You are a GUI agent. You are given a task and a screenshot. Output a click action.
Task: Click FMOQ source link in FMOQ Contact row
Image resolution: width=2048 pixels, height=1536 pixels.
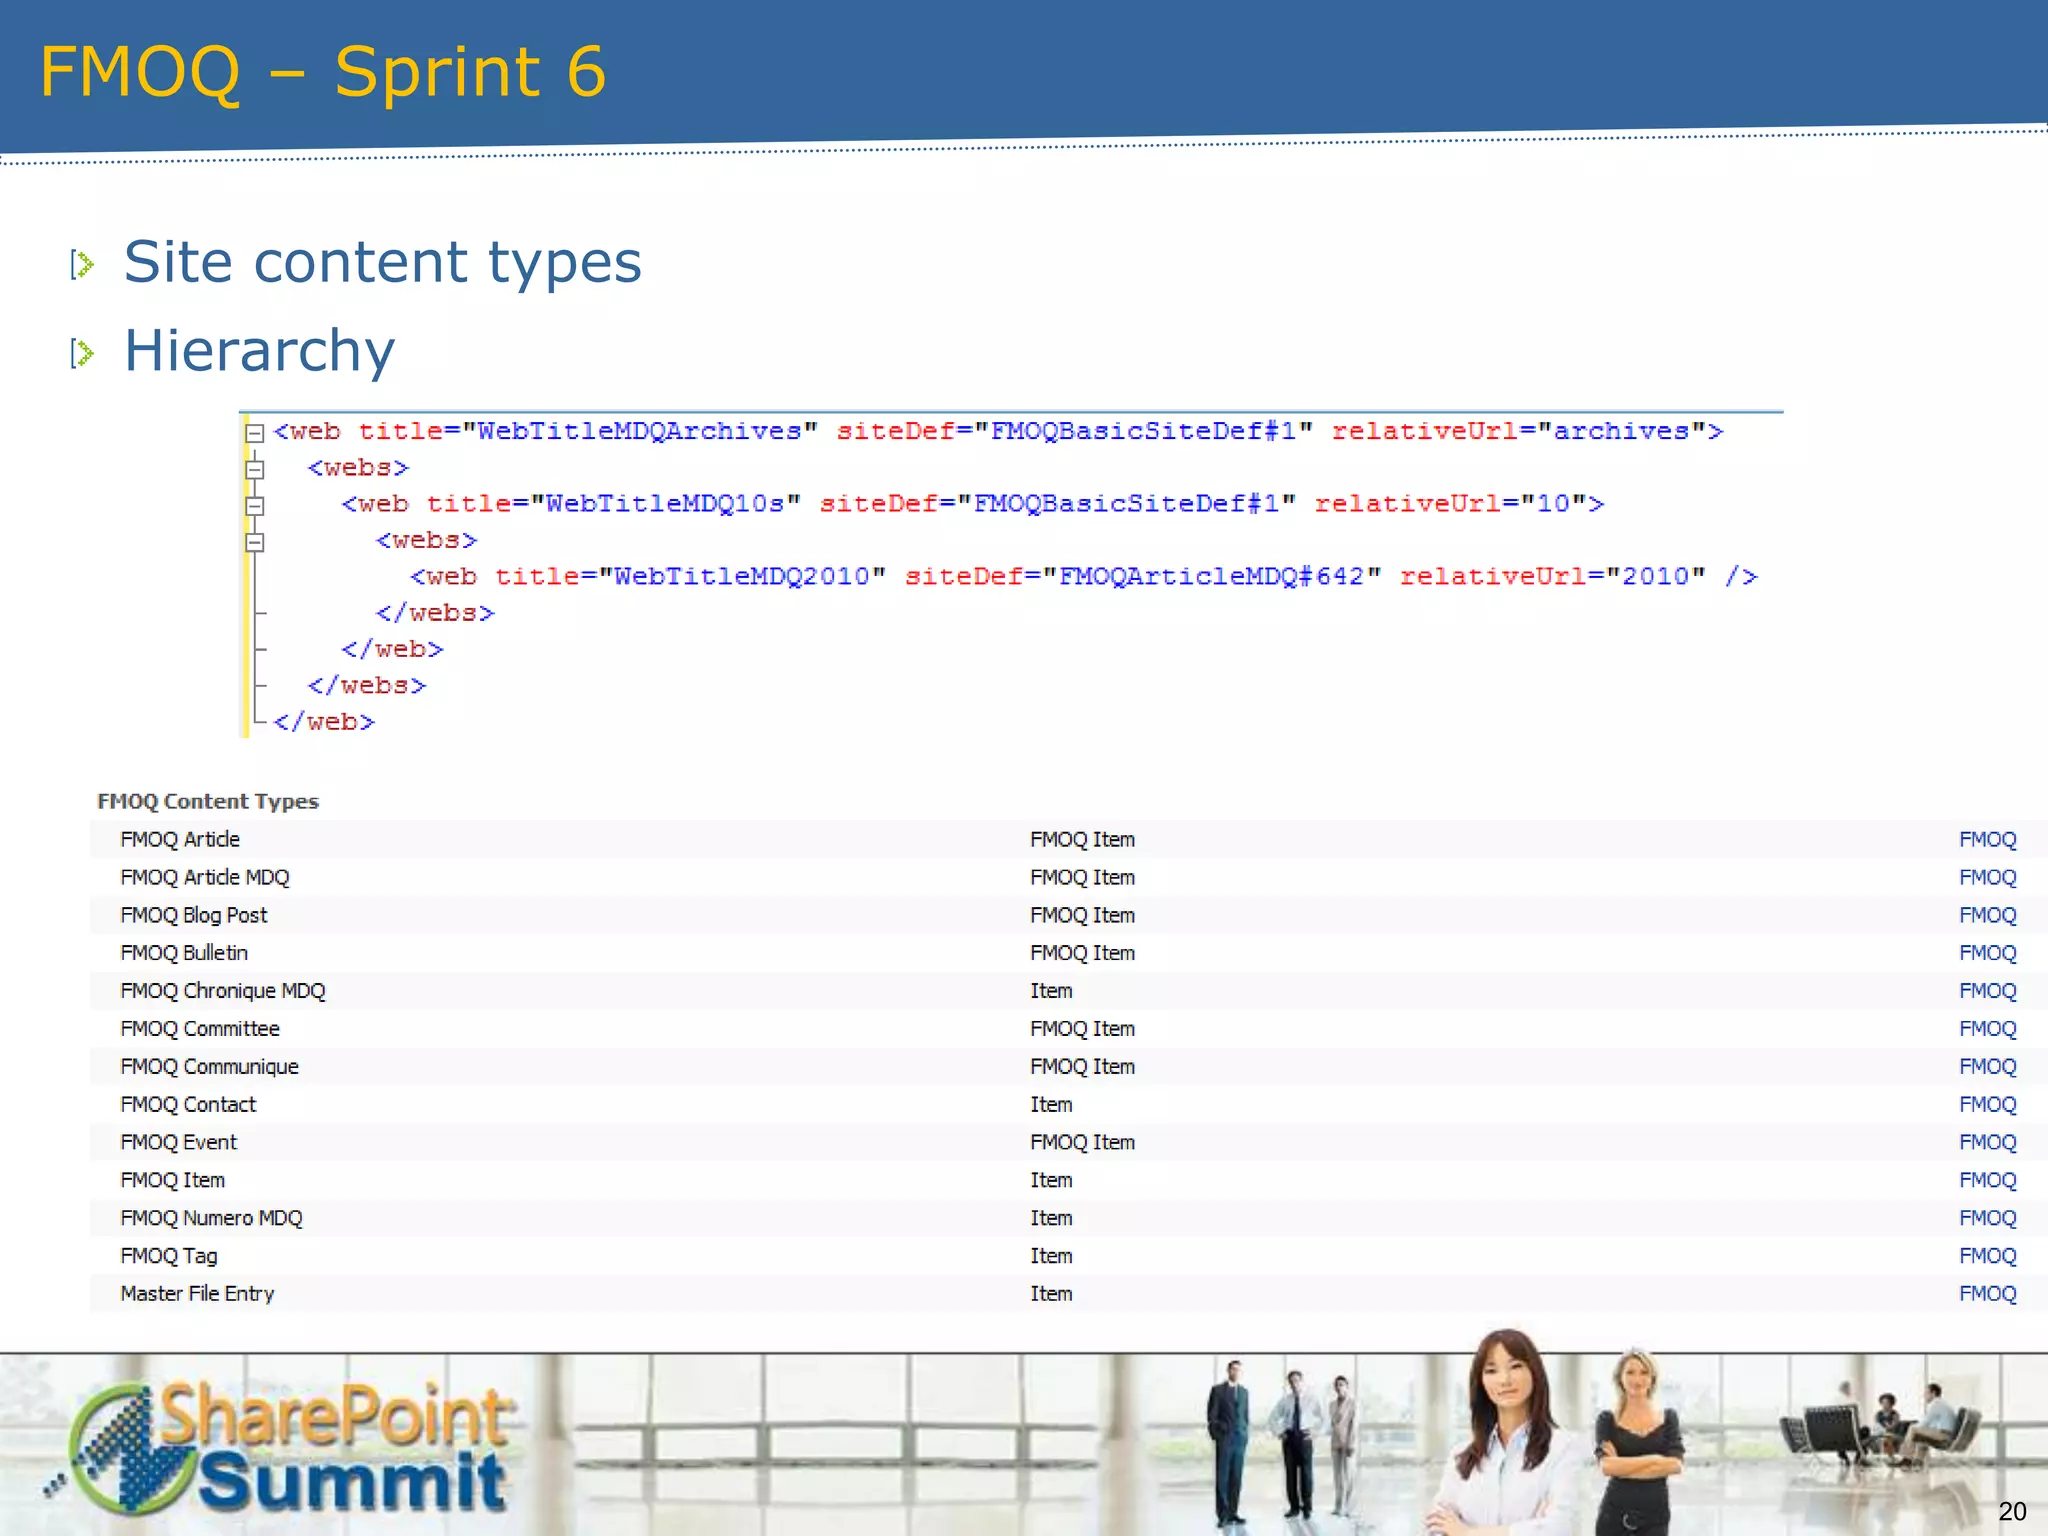(1987, 1105)
